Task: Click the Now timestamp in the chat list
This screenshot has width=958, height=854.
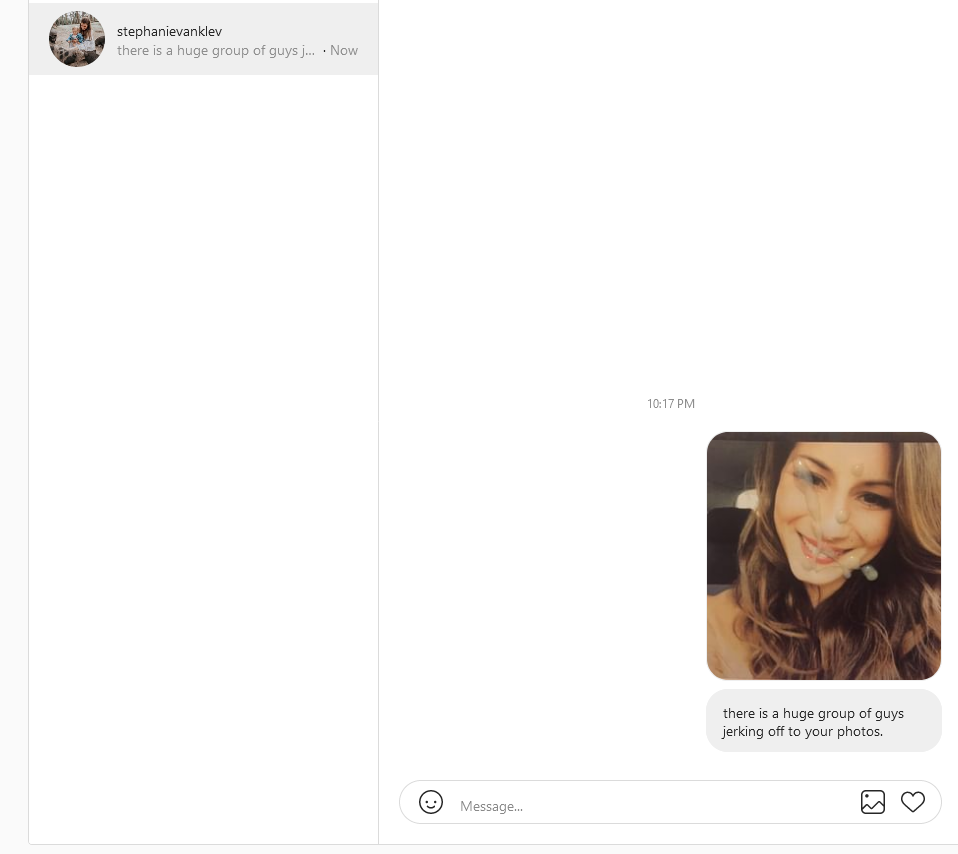Action: [344, 51]
